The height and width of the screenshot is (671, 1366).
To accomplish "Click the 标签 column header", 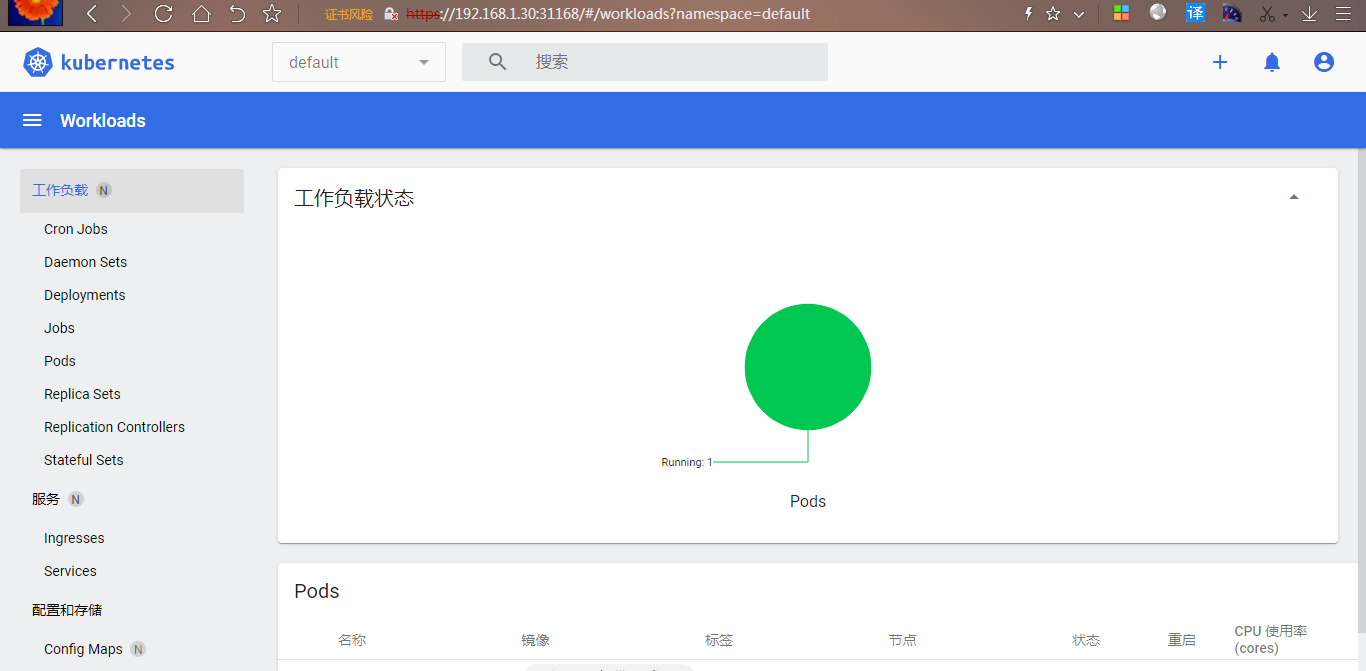I will tap(719, 640).
